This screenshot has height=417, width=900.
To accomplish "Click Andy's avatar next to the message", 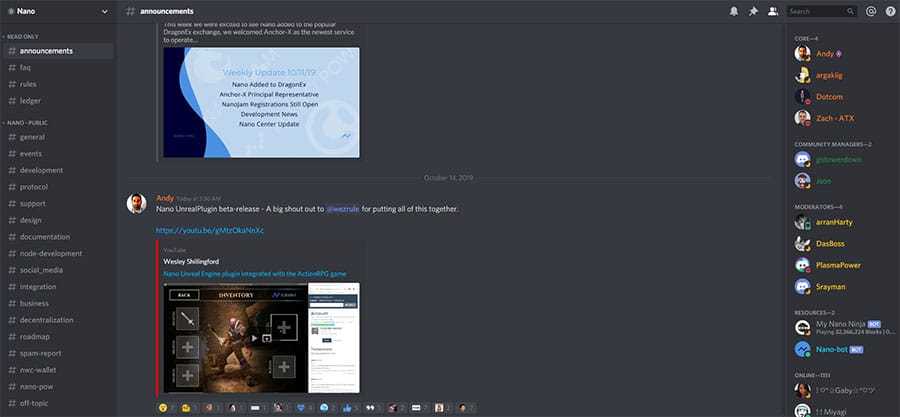I will coord(136,203).
